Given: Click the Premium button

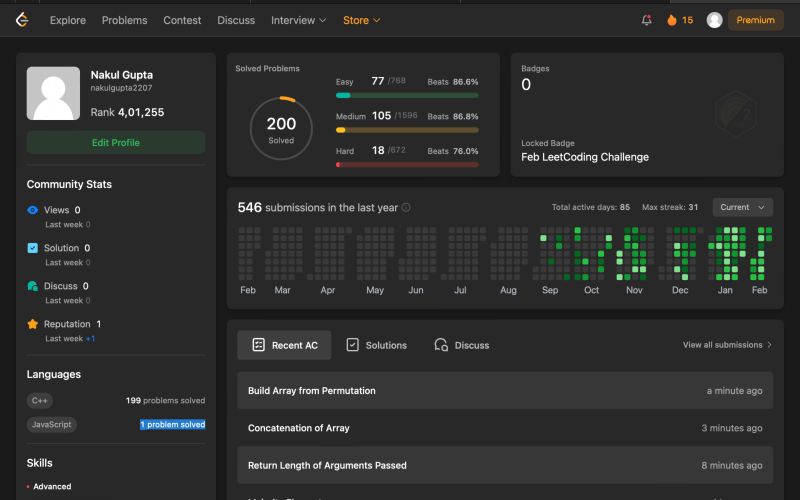Looking at the screenshot, I should (755, 20).
